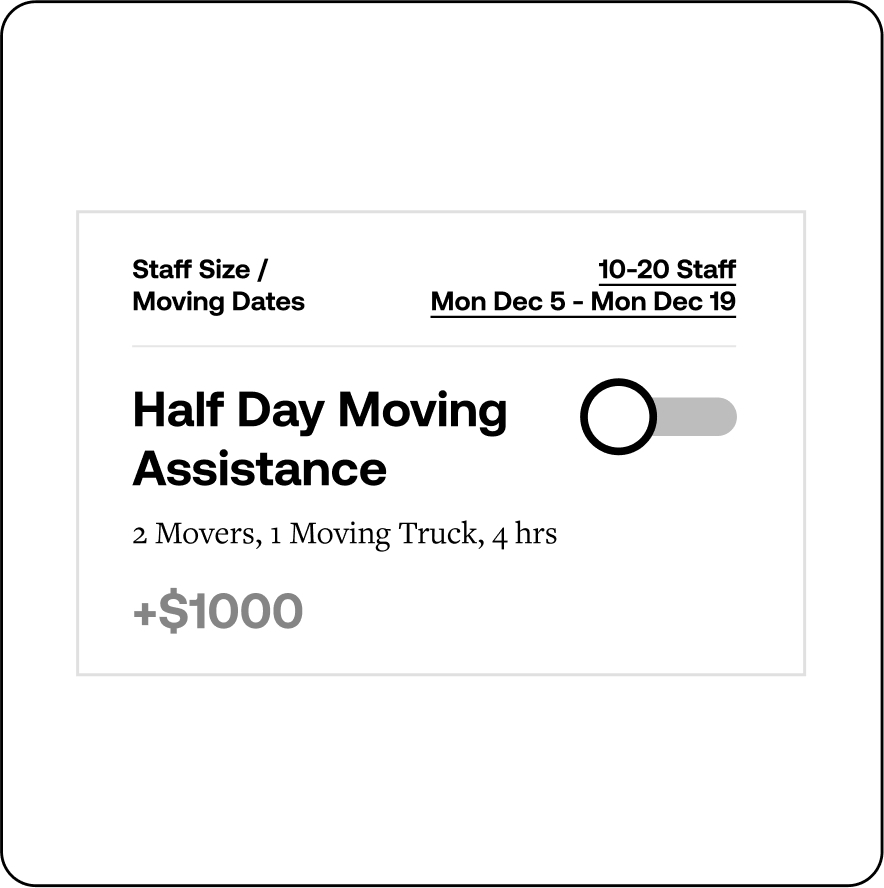Viewport: 884px width, 888px height.
Task: Click the 2 Movers description text
Action: [194, 534]
